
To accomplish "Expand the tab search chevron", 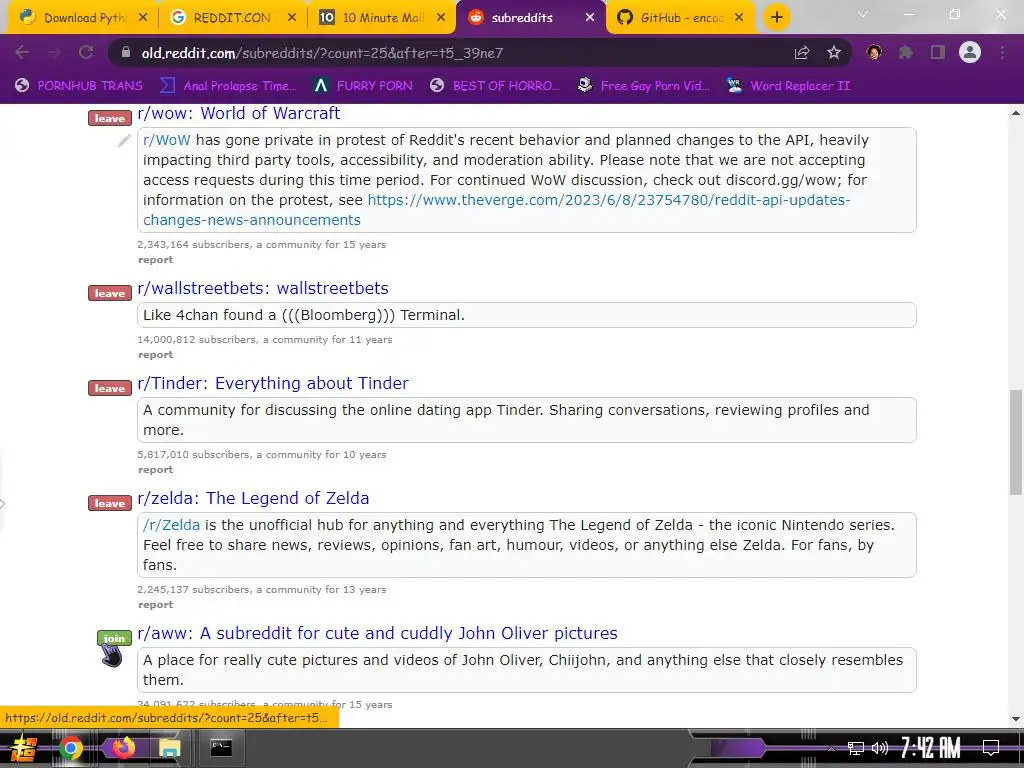I will (x=863, y=14).
